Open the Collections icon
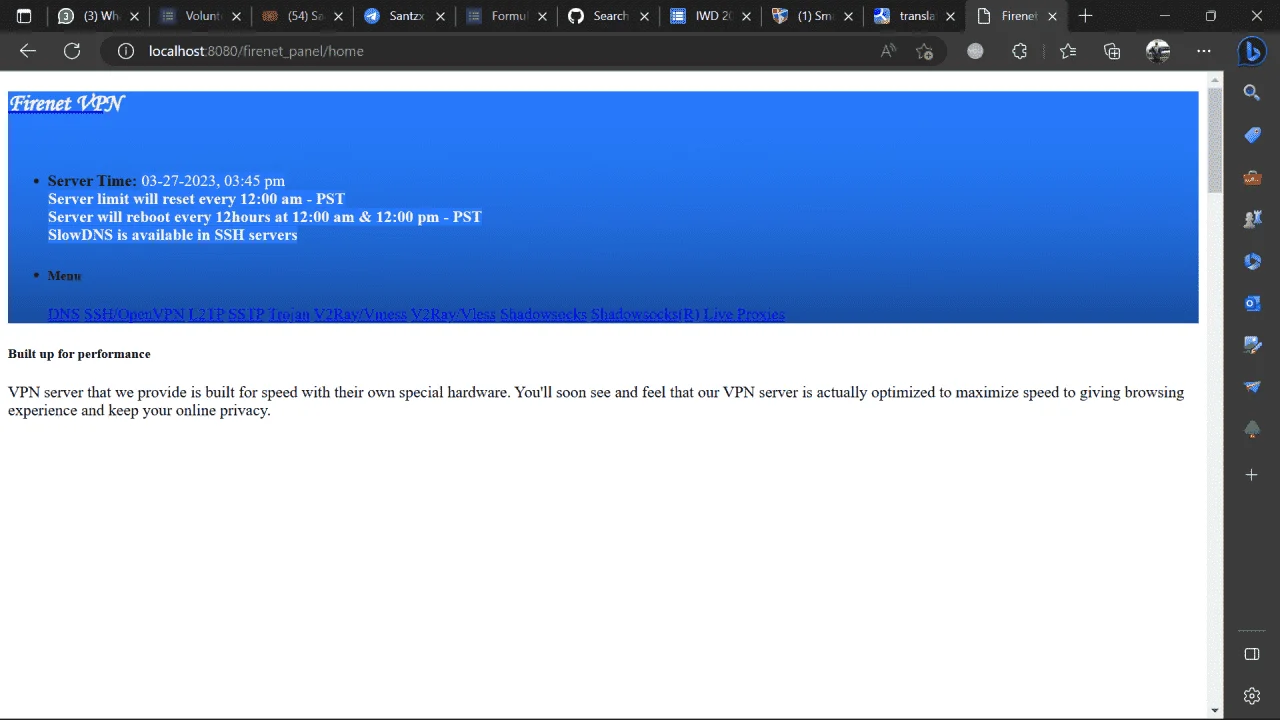 [1112, 51]
